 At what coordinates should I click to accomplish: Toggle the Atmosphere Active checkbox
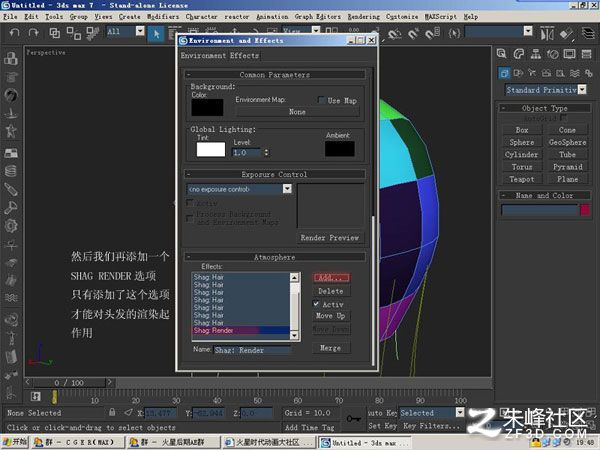[x=316, y=304]
